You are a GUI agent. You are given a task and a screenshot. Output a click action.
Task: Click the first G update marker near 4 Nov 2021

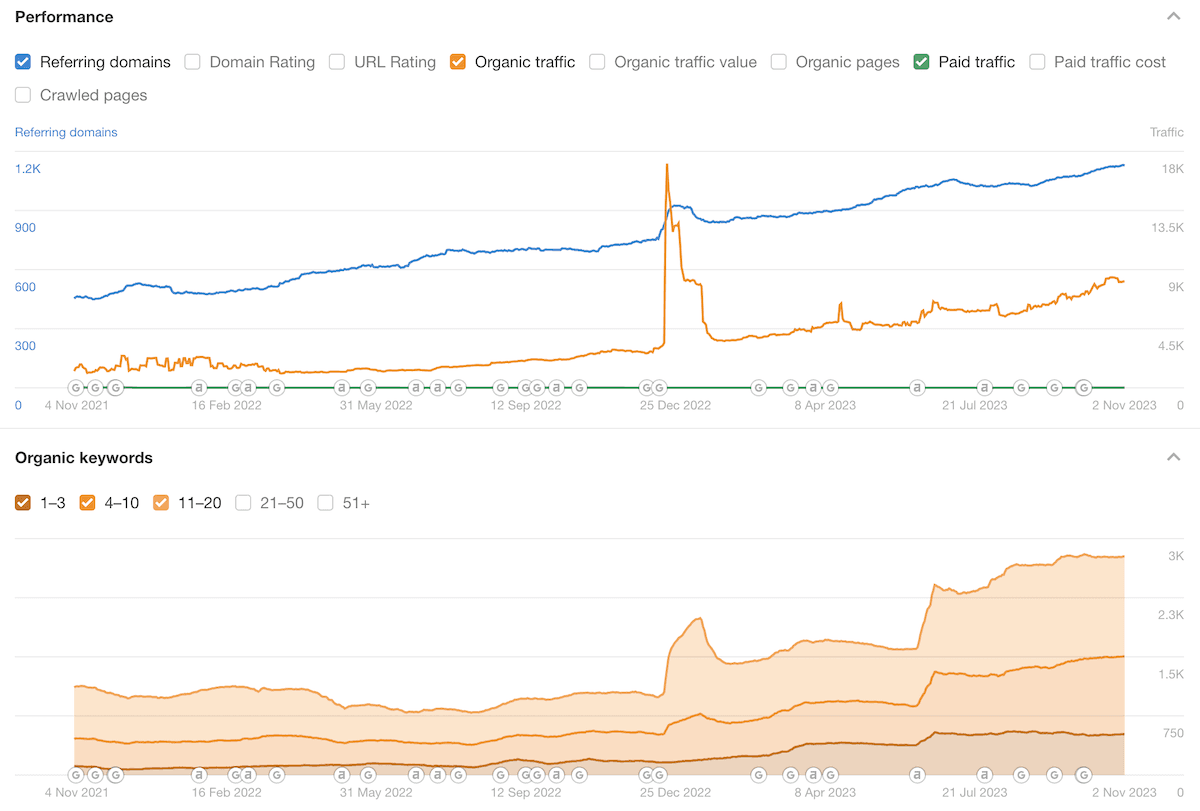tap(76, 387)
